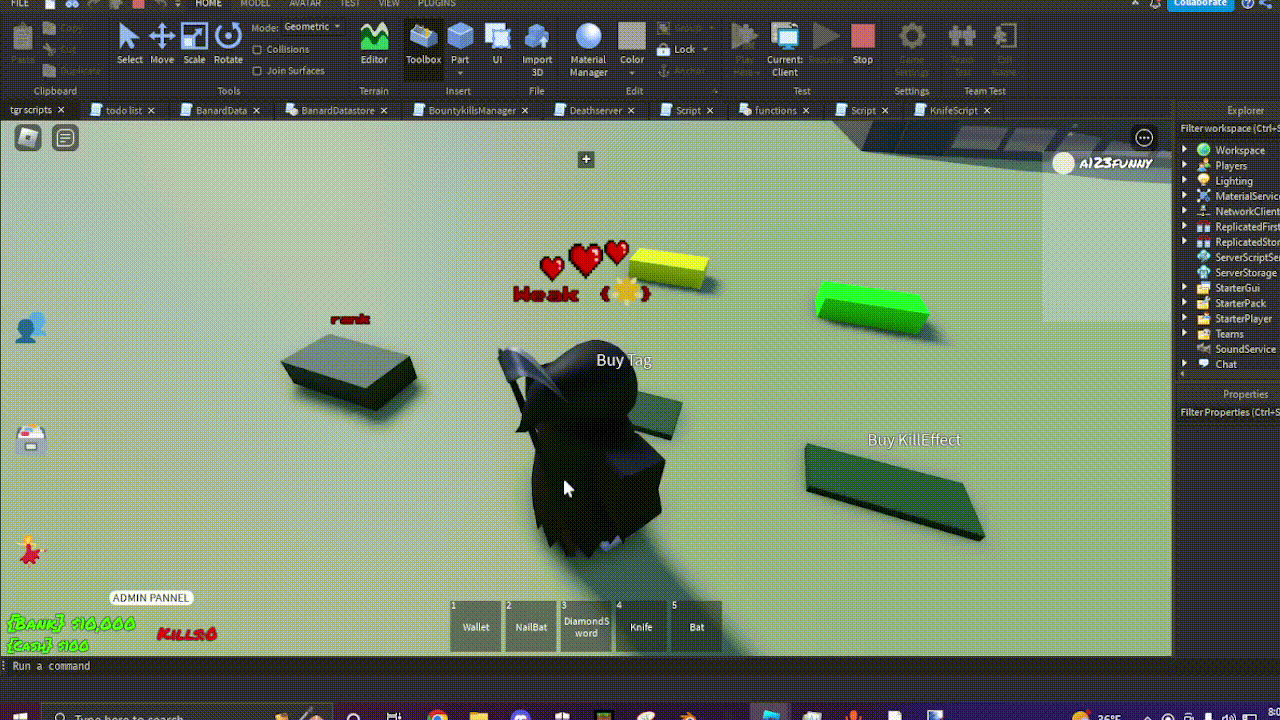1280x720 pixels.
Task: Click the plus icon above the yellow block
Action: point(586,159)
